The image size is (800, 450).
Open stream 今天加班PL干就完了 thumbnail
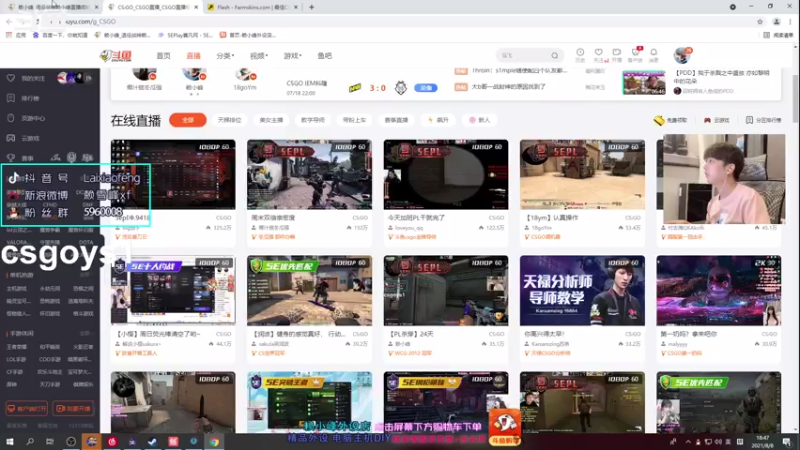(x=446, y=174)
